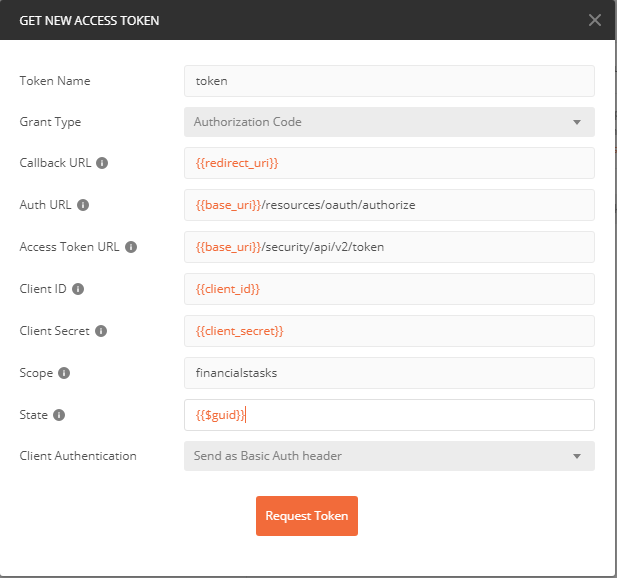Expand the Client Authentication dropdown
This screenshot has width=617, height=579.
389,456
